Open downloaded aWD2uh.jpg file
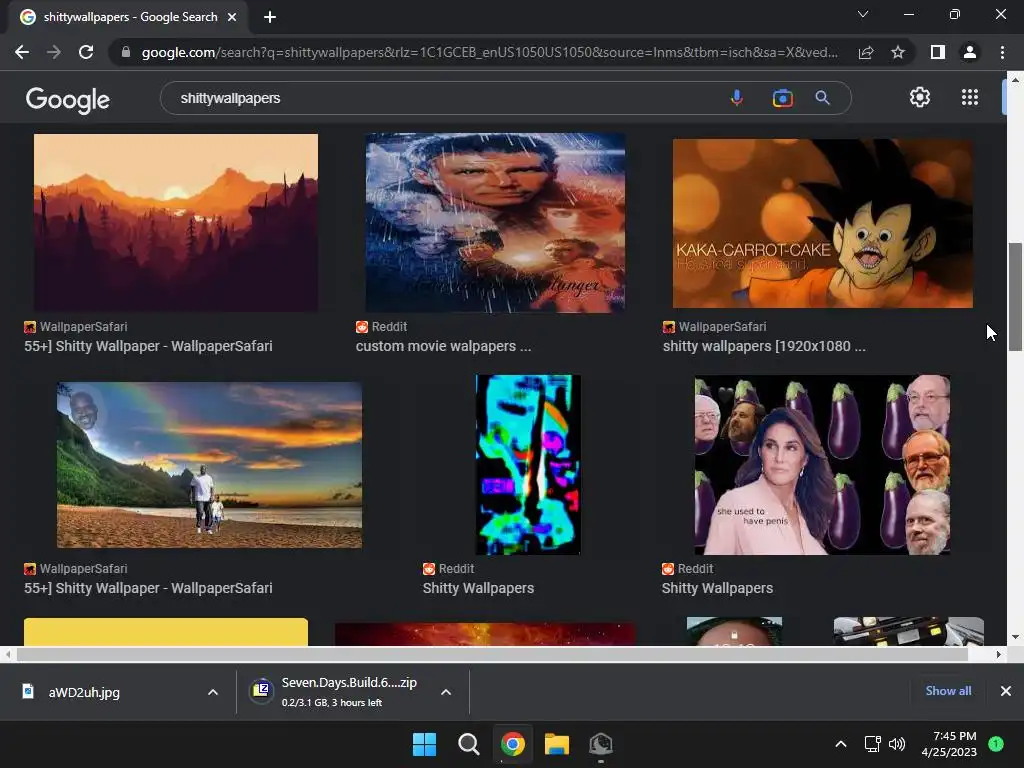Viewport: 1024px width, 768px height. [x=84, y=692]
